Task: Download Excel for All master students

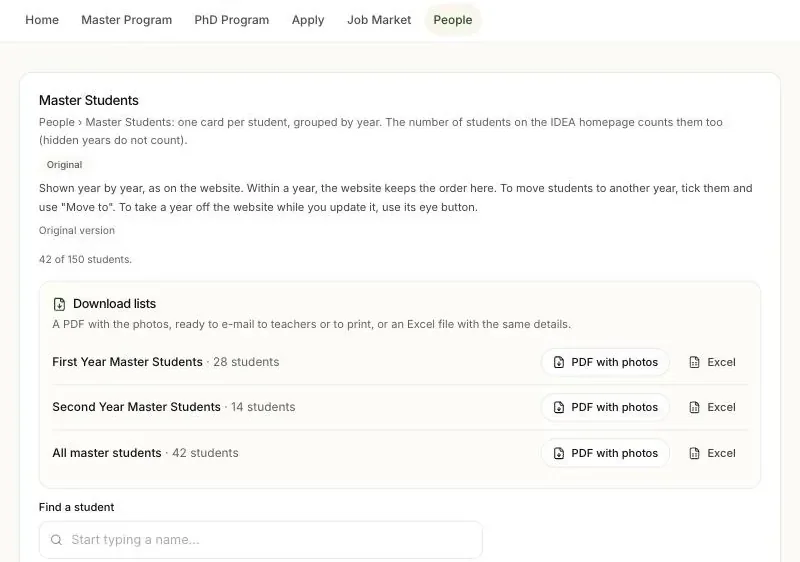Action: [712, 453]
